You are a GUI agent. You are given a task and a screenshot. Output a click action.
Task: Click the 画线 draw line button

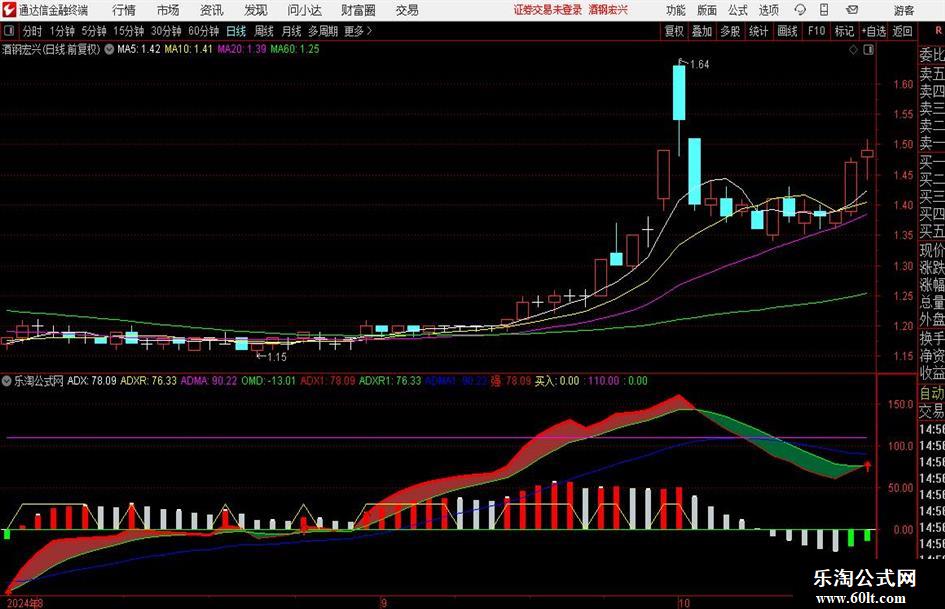[x=787, y=31]
